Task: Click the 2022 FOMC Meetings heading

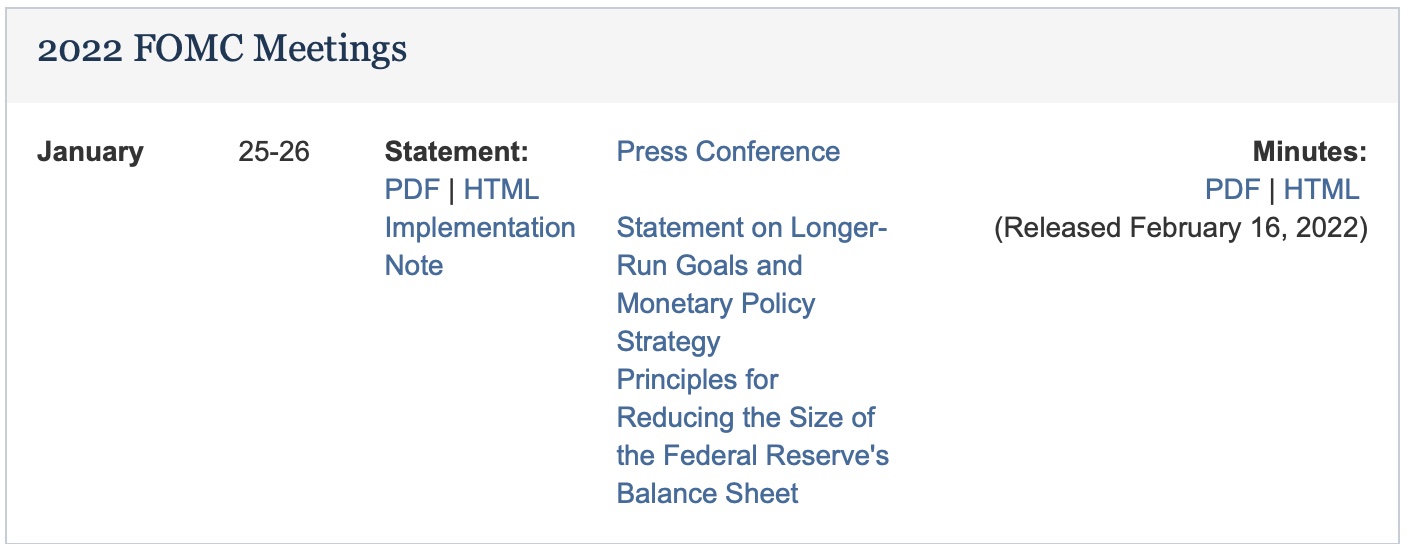Action: coord(222,49)
